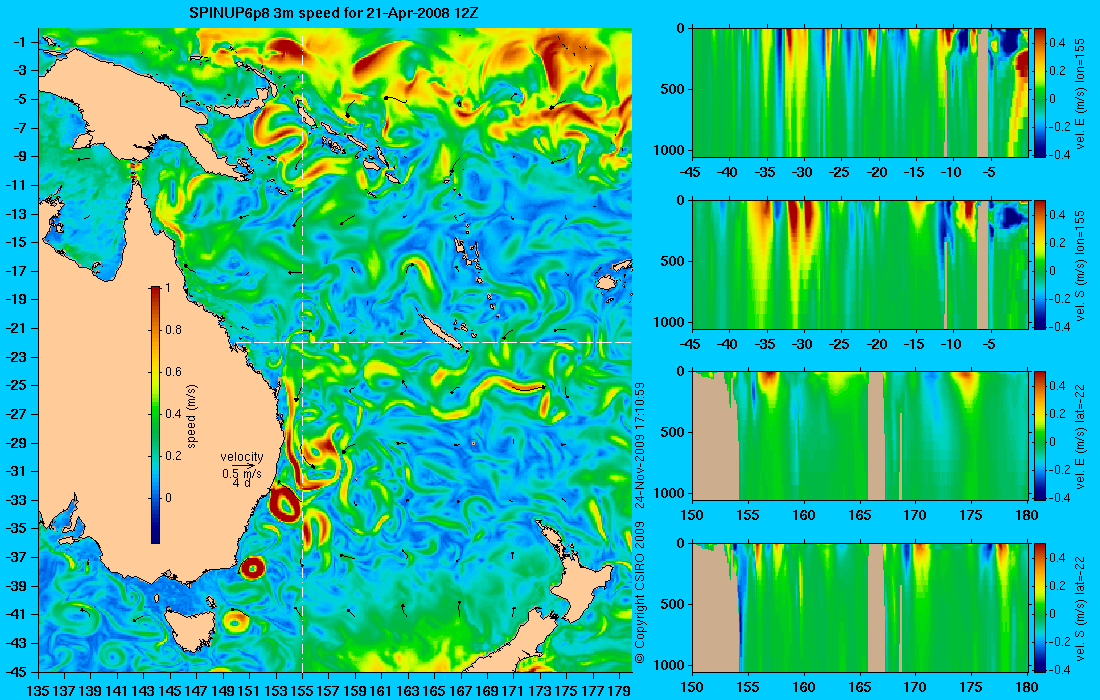Click the "0.8" tick on the speed colorbar

coord(173,330)
